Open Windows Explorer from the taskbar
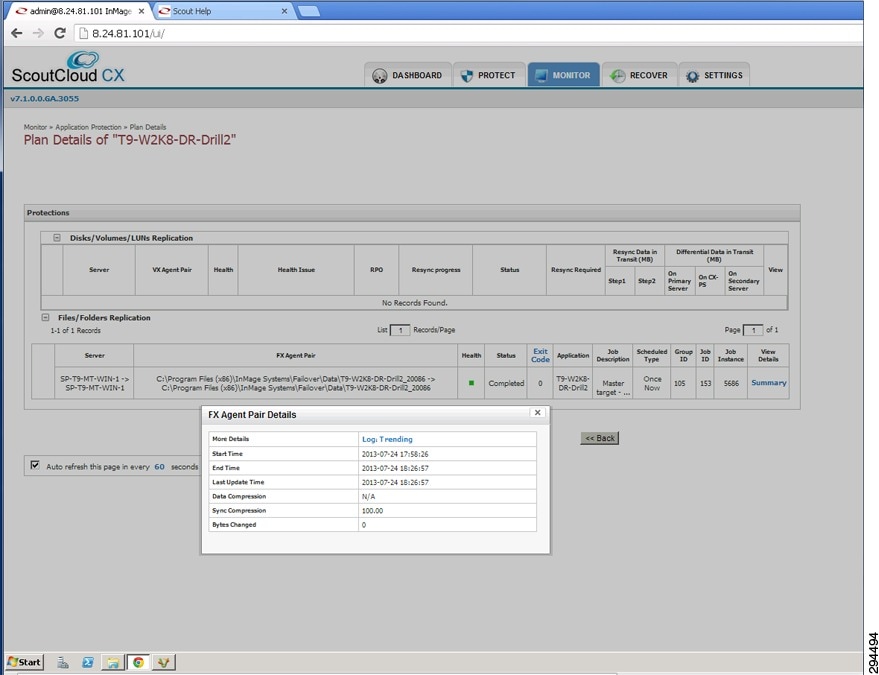The height and width of the screenshot is (675, 879). 113,663
